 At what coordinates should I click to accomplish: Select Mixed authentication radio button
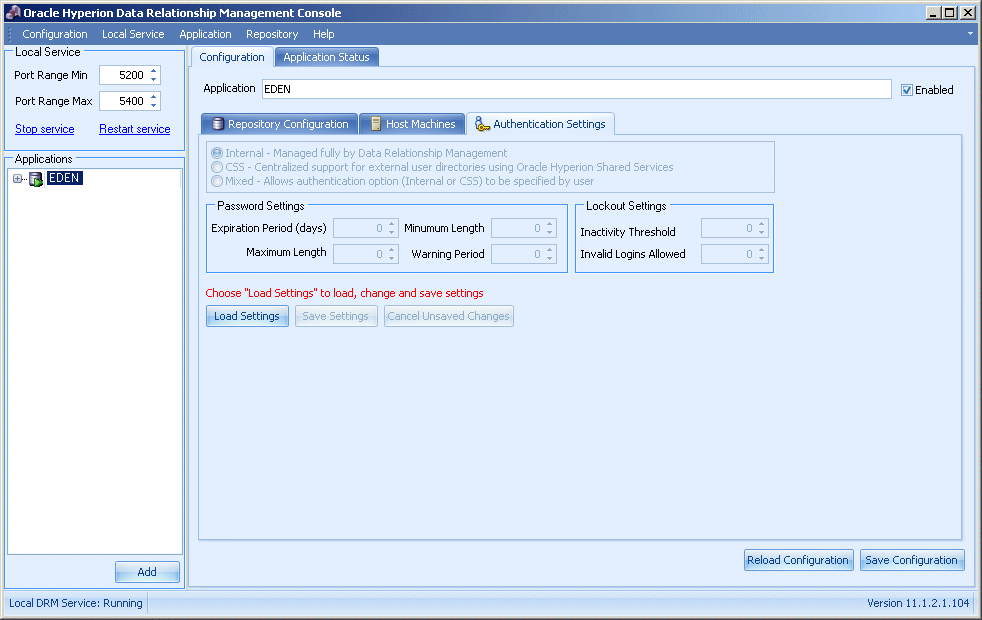click(x=217, y=181)
